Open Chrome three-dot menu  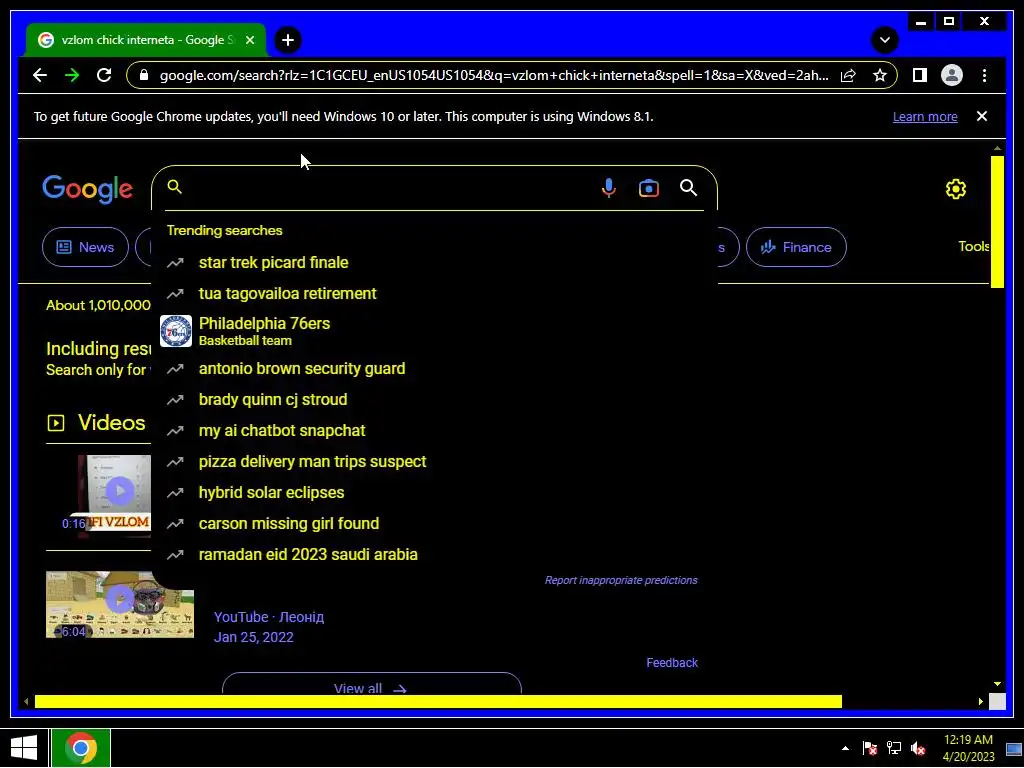[x=984, y=75]
